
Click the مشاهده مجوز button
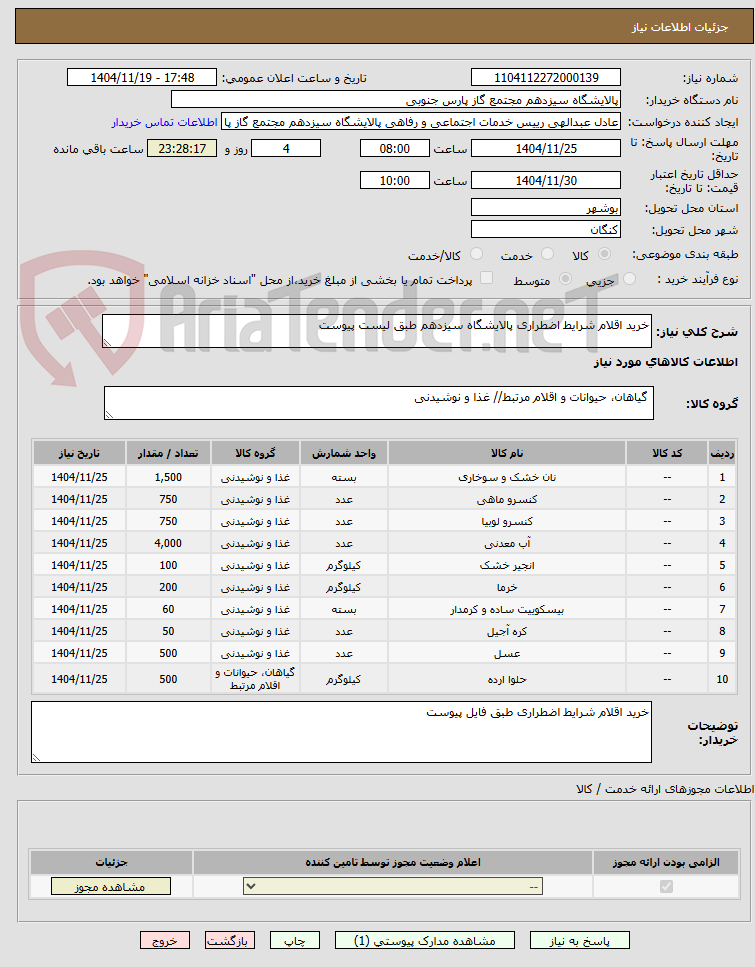click(110, 887)
